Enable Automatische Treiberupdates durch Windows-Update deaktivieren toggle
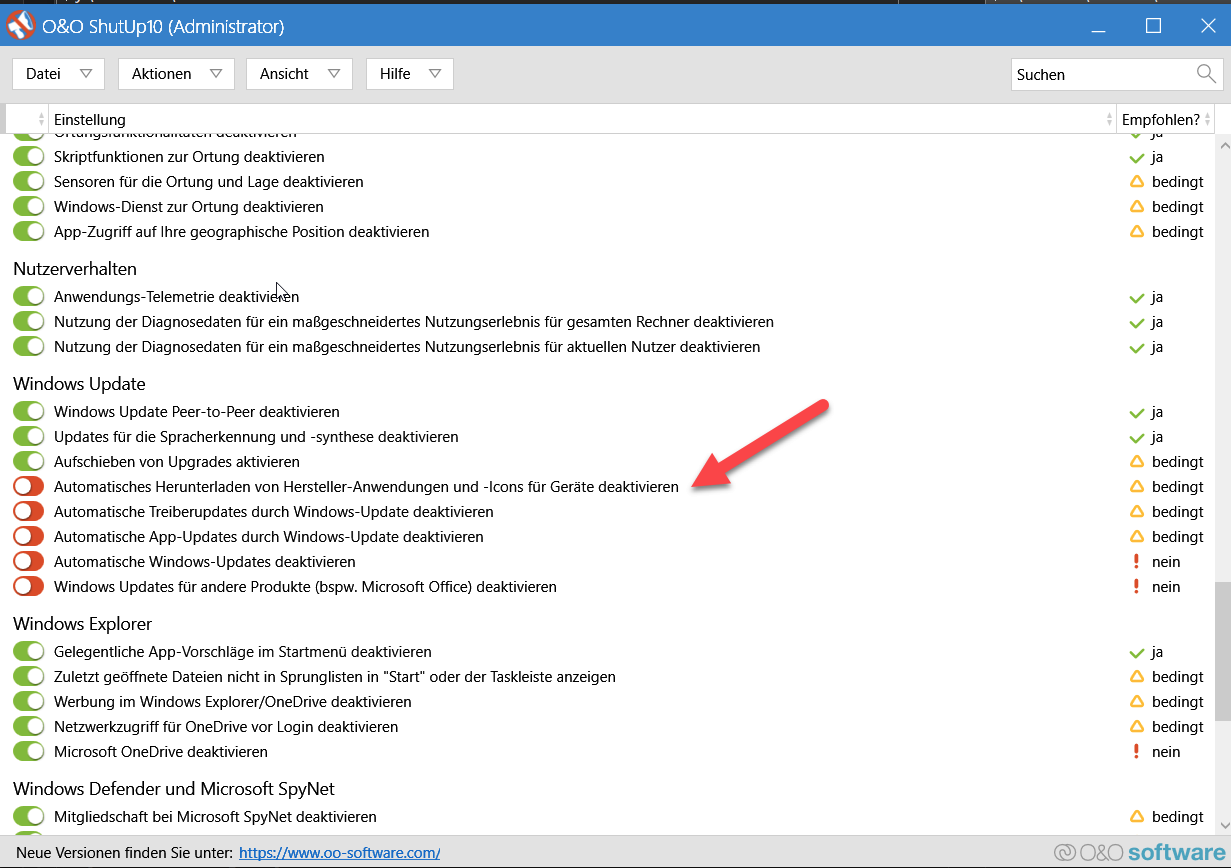1231x868 pixels. [x=29, y=512]
